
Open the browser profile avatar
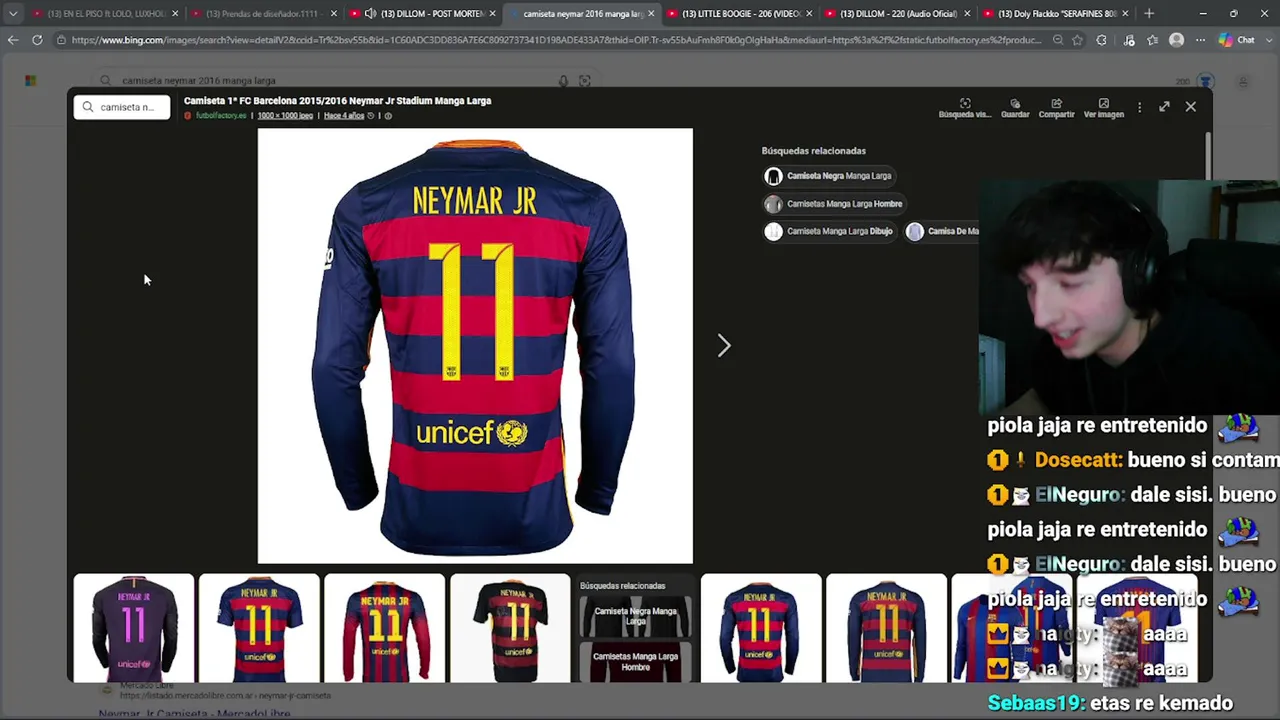pos(1177,40)
